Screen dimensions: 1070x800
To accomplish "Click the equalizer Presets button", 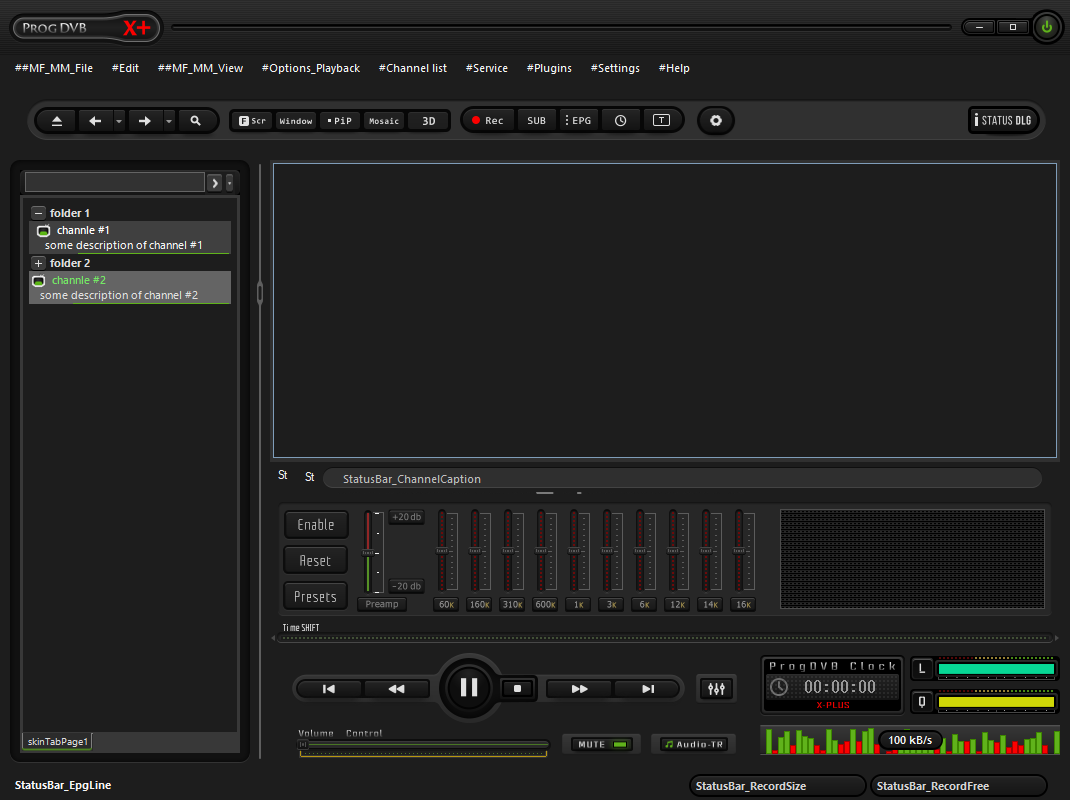I will (x=316, y=597).
